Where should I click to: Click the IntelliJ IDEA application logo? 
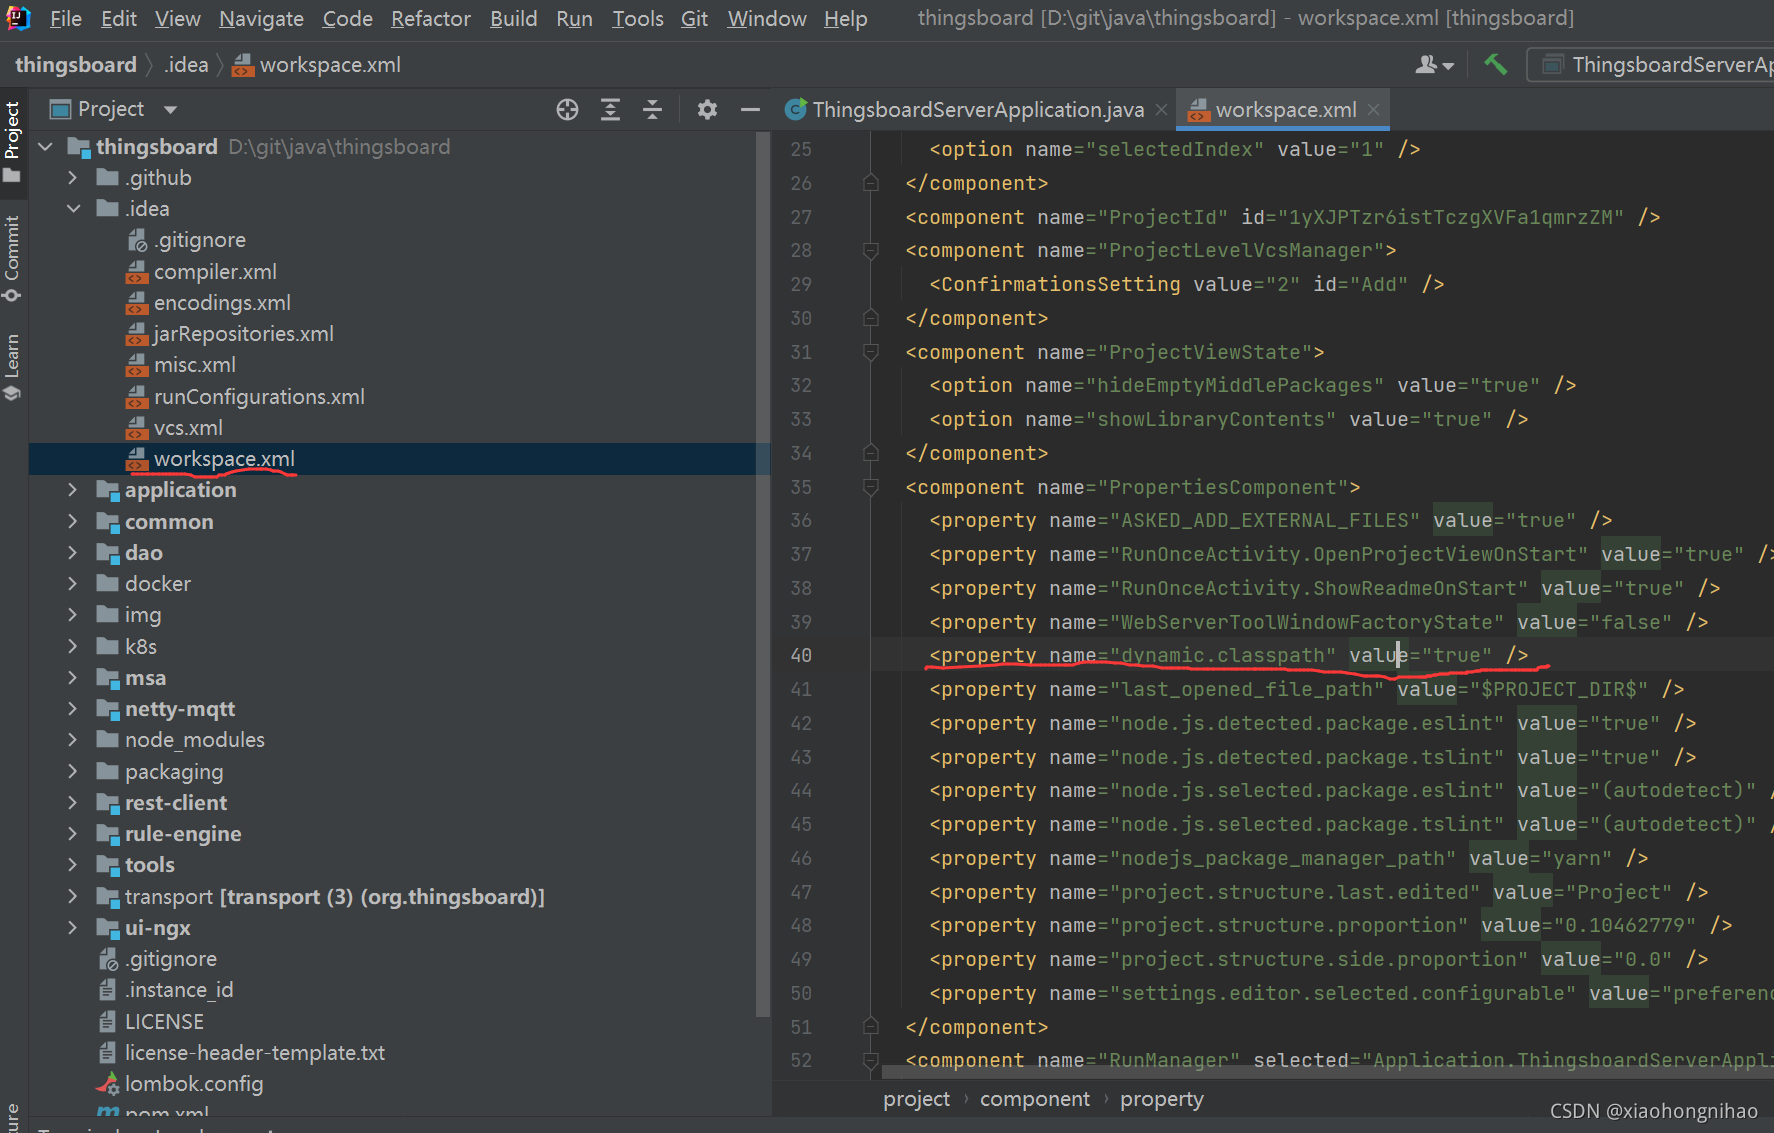(18, 18)
